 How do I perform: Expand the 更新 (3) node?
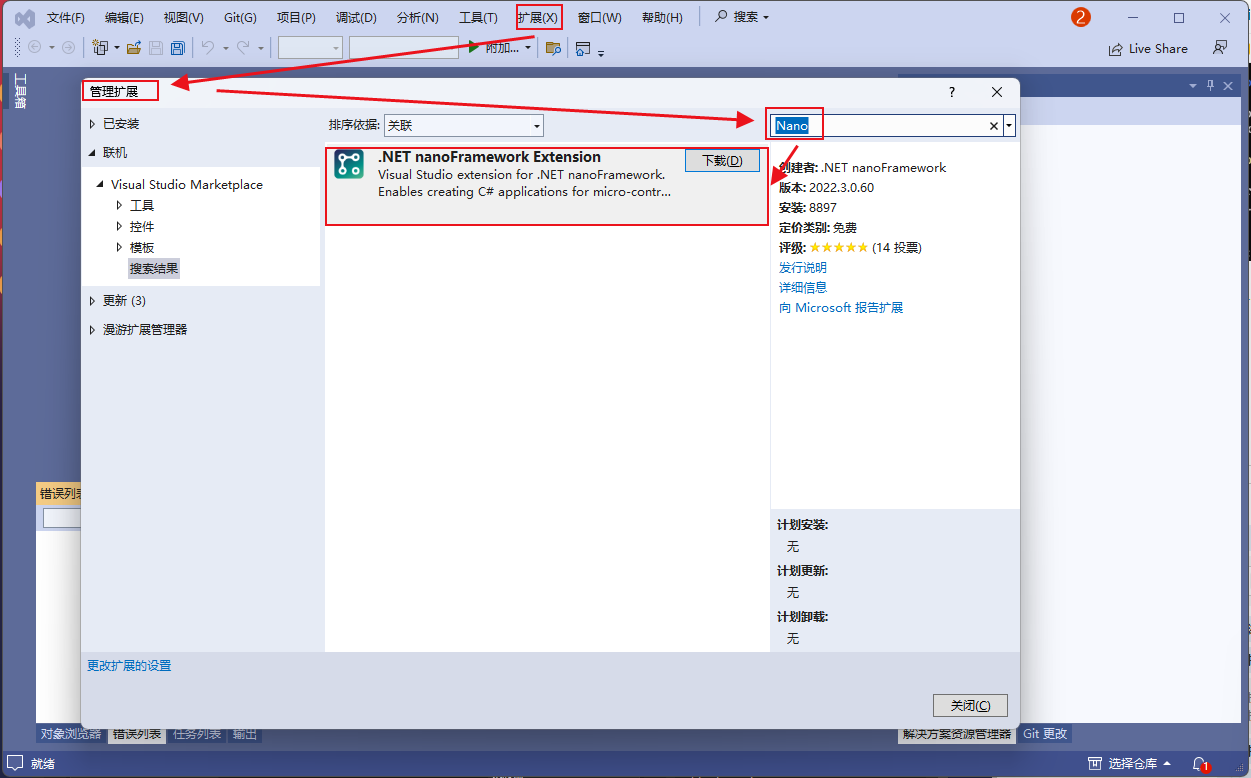click(x=92, y=301)
